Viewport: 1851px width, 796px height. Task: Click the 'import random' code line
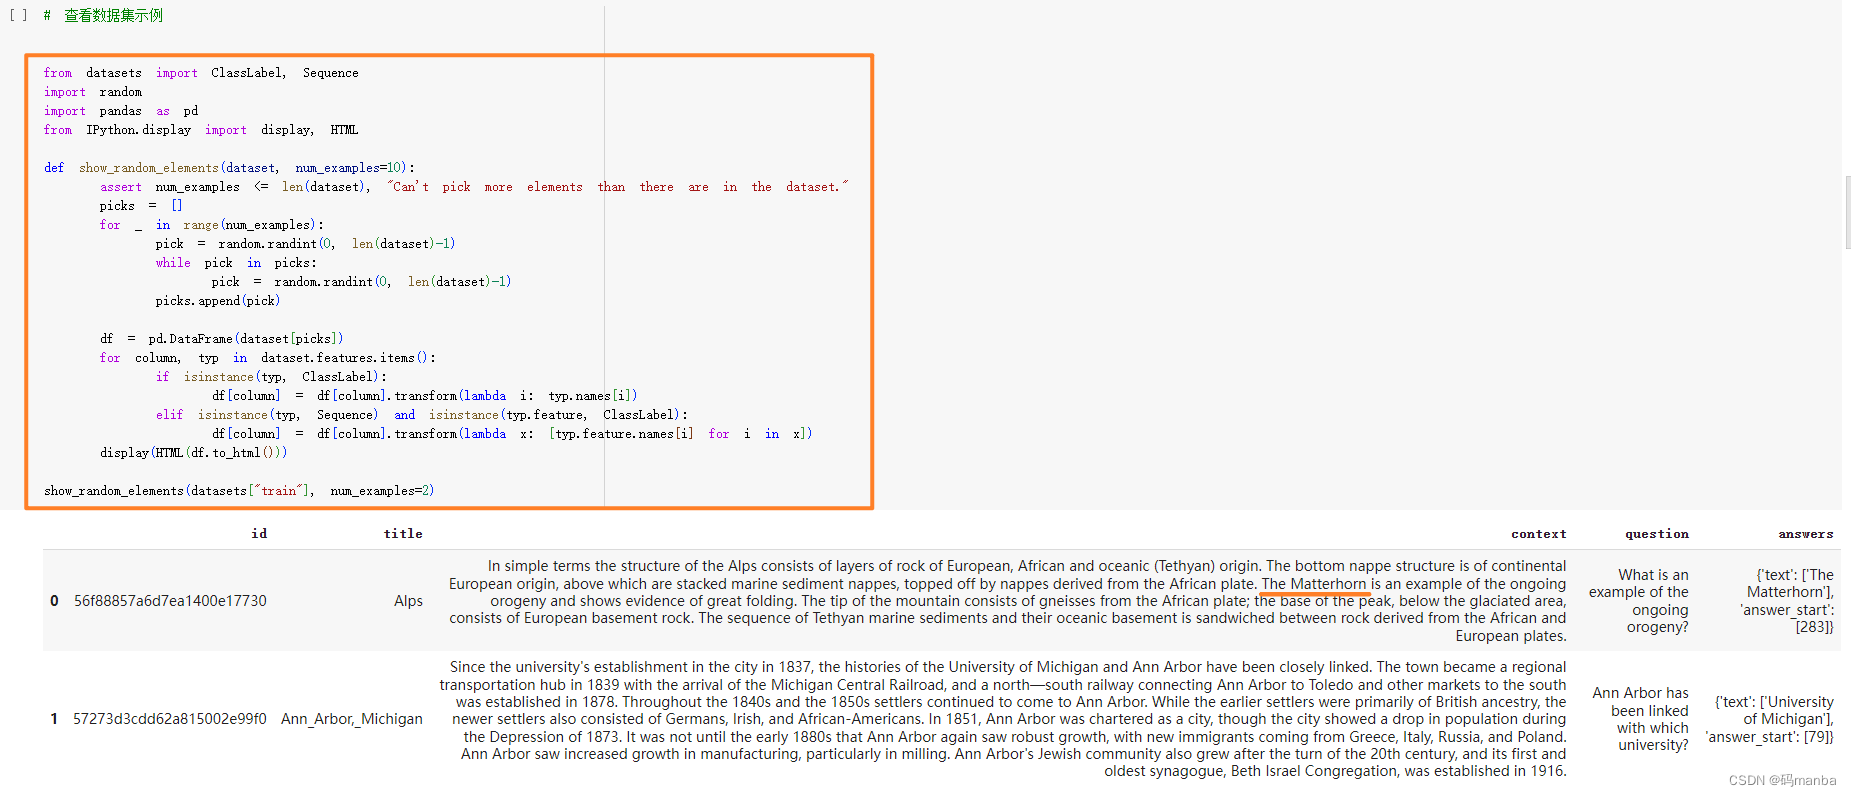[x=93, y=92]
